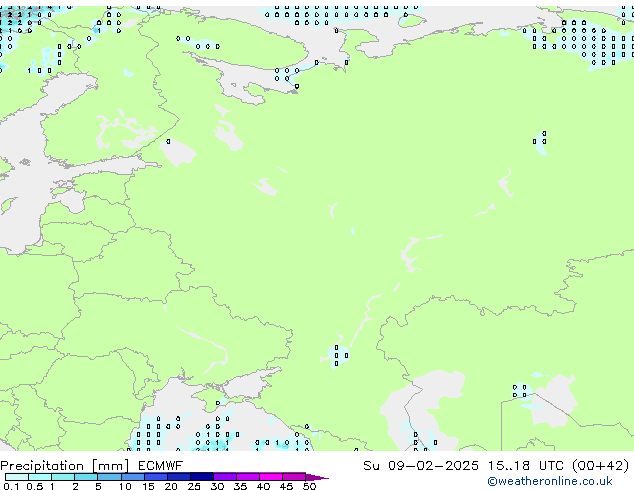Click the 35–40 mm magenta legend swatch

pyautogui.click(x=248, y=477)
